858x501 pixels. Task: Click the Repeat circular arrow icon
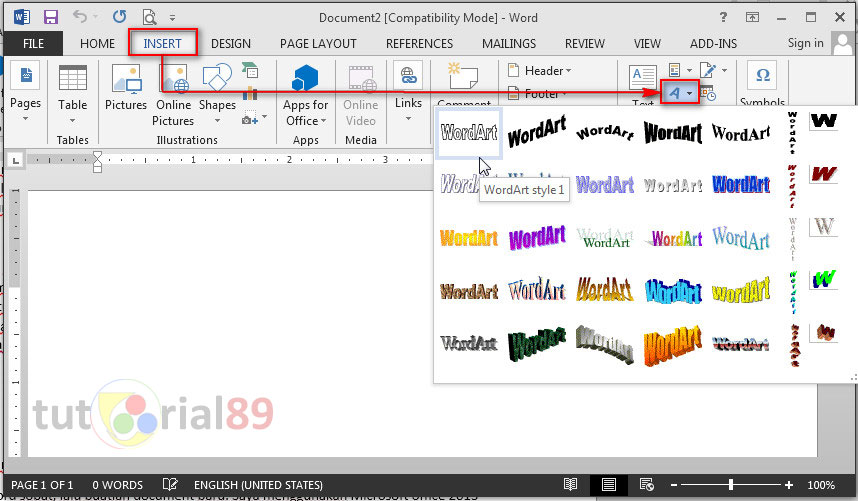pyautogui.click(x=119, y=17)
